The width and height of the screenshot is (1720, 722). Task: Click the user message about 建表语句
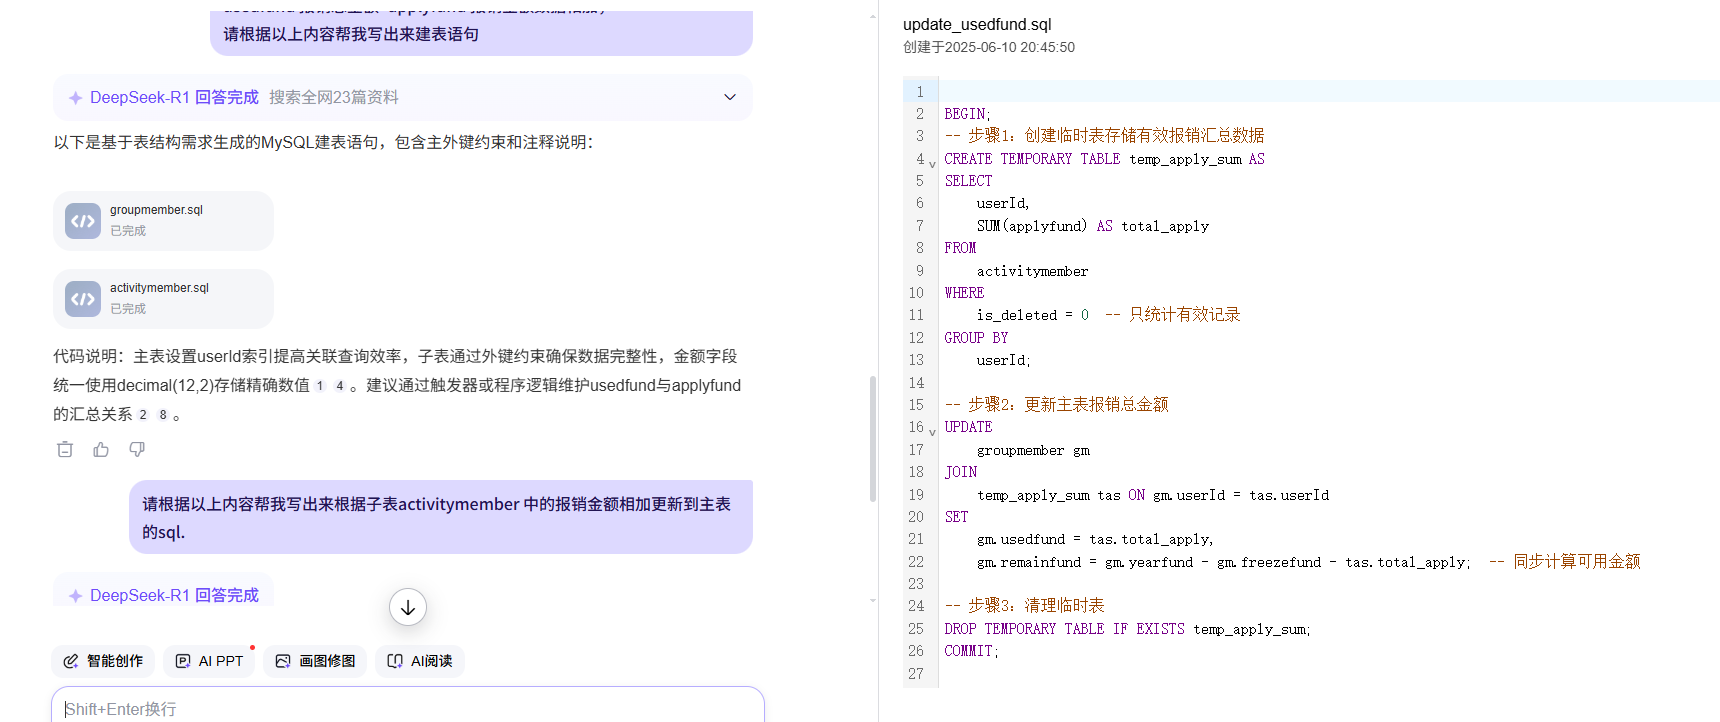click(481, 33)
